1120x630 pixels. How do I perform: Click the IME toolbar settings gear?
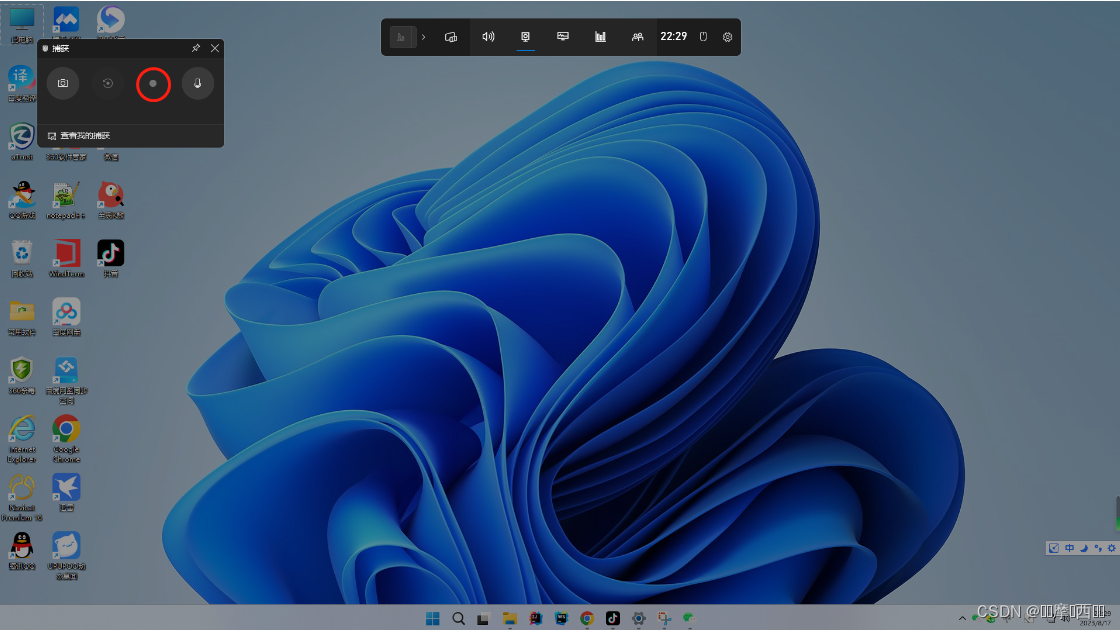click(1111, 548)
